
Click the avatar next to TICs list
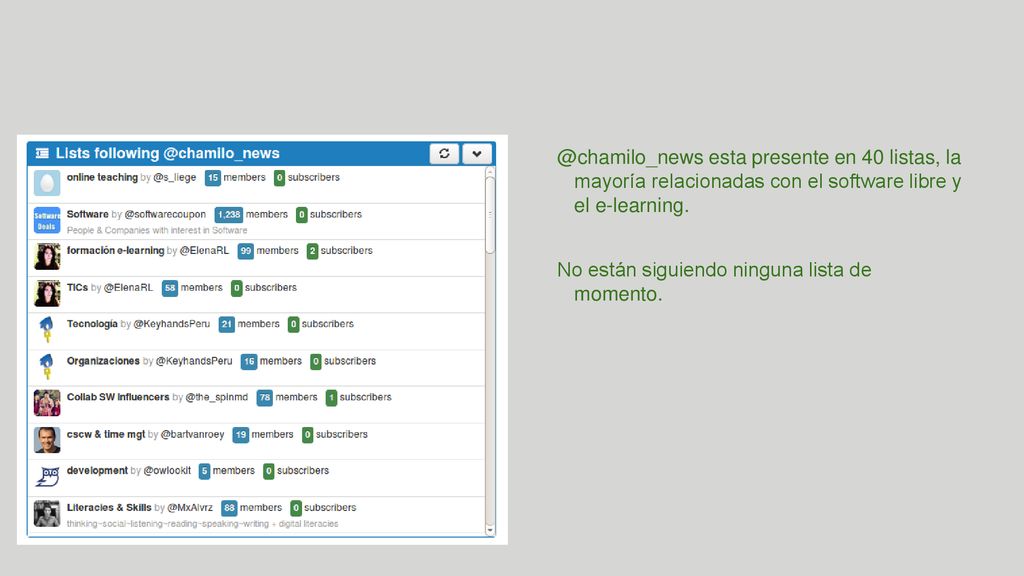click(47, 293)
